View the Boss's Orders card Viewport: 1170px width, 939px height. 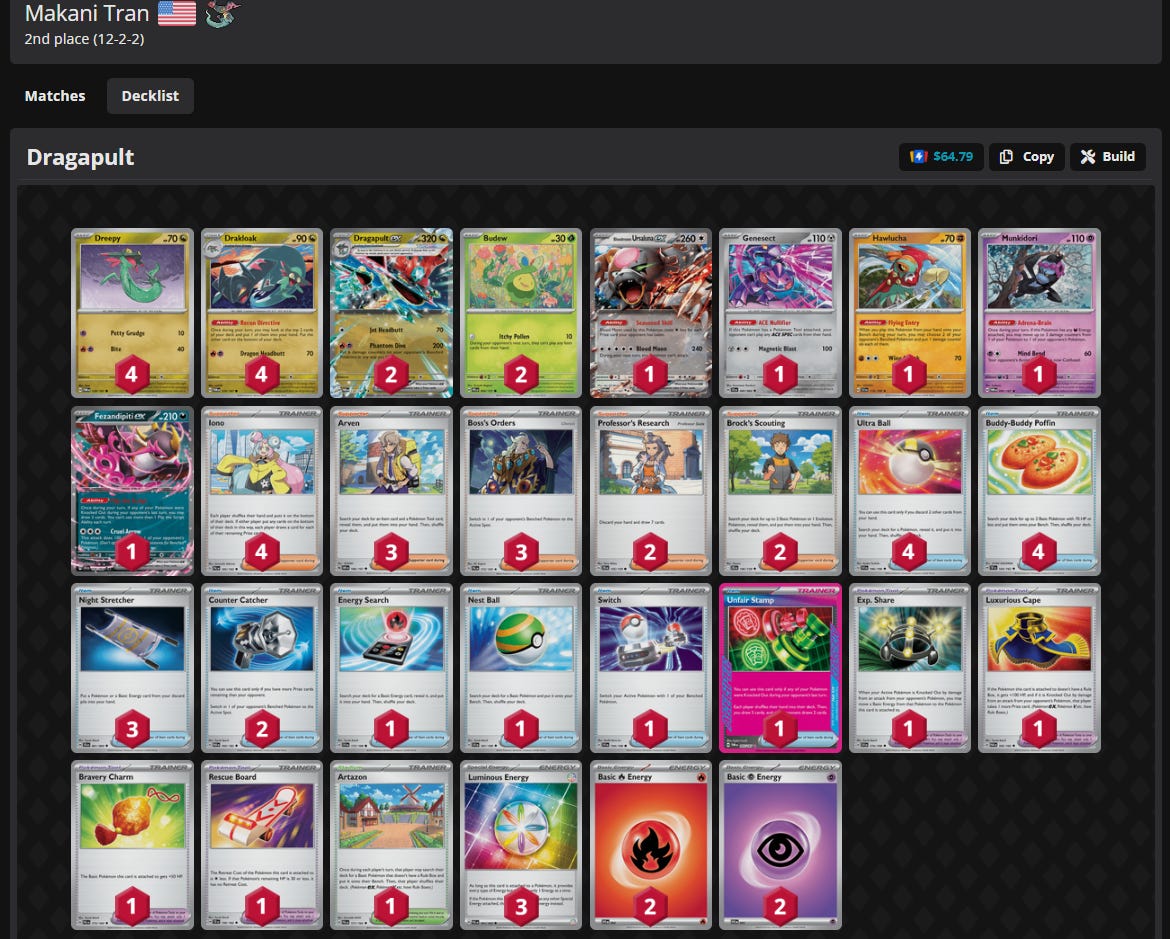521,490
